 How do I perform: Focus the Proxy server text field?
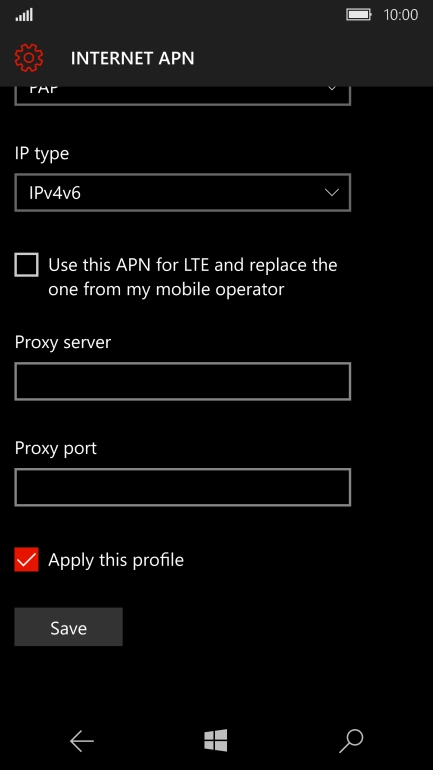pyautogui.click(x=183, y=382)
